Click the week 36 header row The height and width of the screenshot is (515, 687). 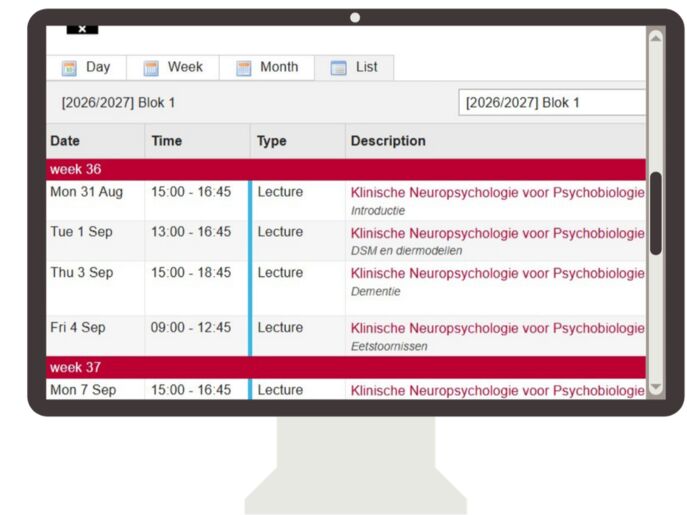346,169
